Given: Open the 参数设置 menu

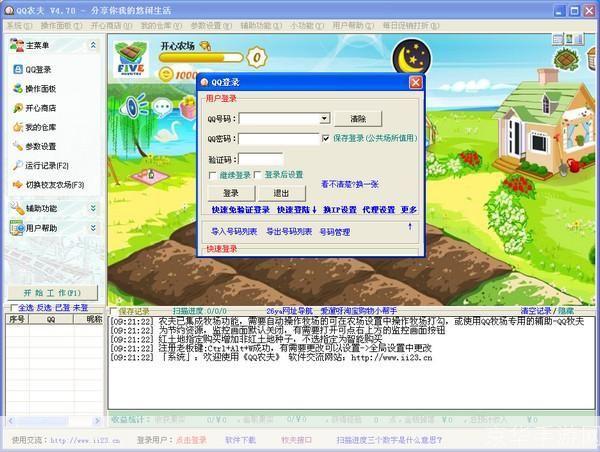Looking at the screenshot, I should coord(211,26).
